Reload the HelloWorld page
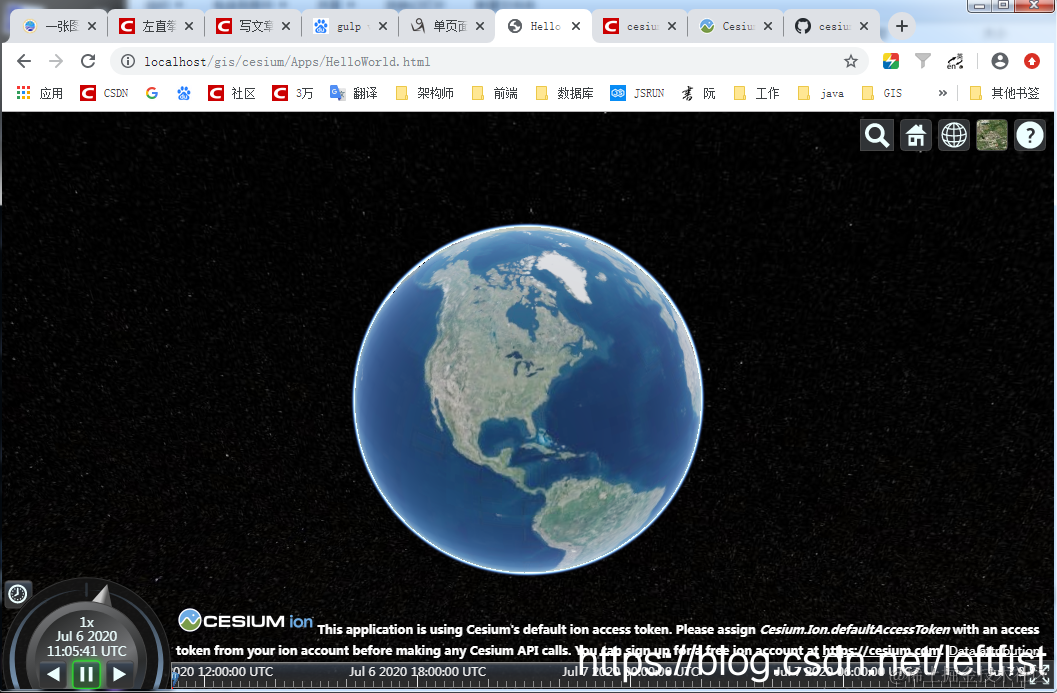Image resolution: width=1057 pixels, height=693 pixels. tap(88, 61)
